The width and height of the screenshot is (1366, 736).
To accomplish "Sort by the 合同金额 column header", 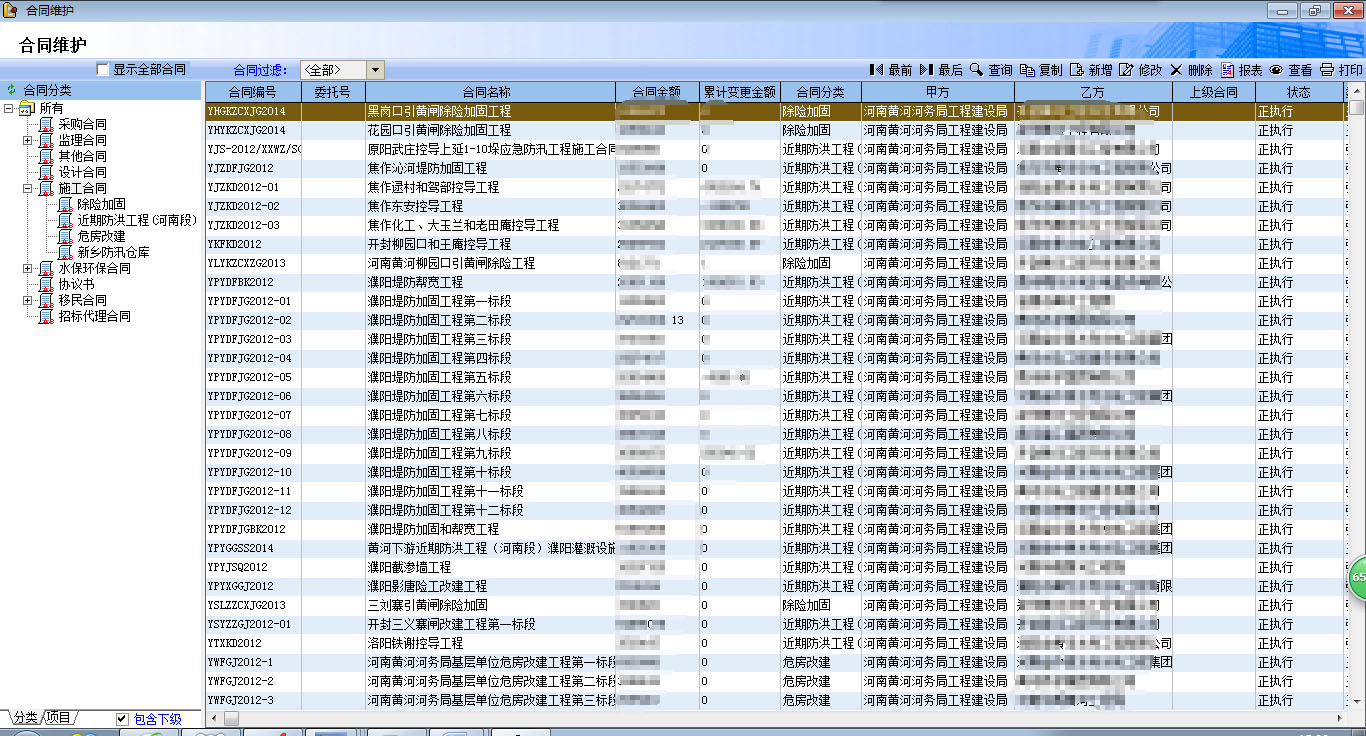I will coord(657,92).
